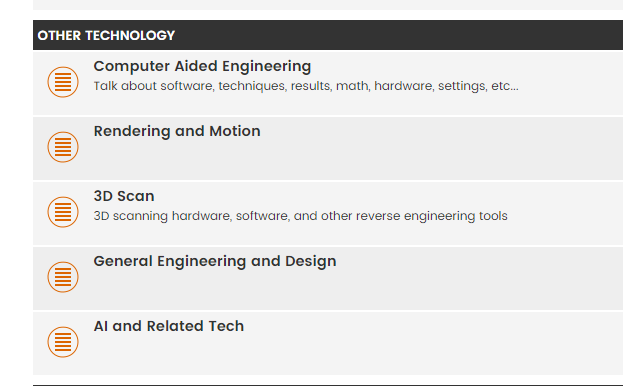Click the Rendering and Motion forum icon
The height and width of the screenshot is (386, 623).
(x=63, y=147)
